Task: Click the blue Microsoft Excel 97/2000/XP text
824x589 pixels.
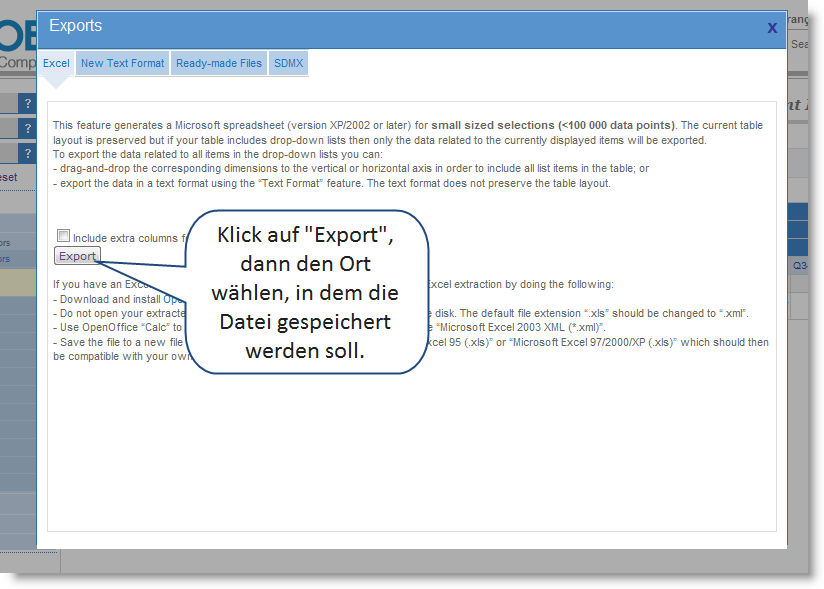Action: [x=589, y=342]
